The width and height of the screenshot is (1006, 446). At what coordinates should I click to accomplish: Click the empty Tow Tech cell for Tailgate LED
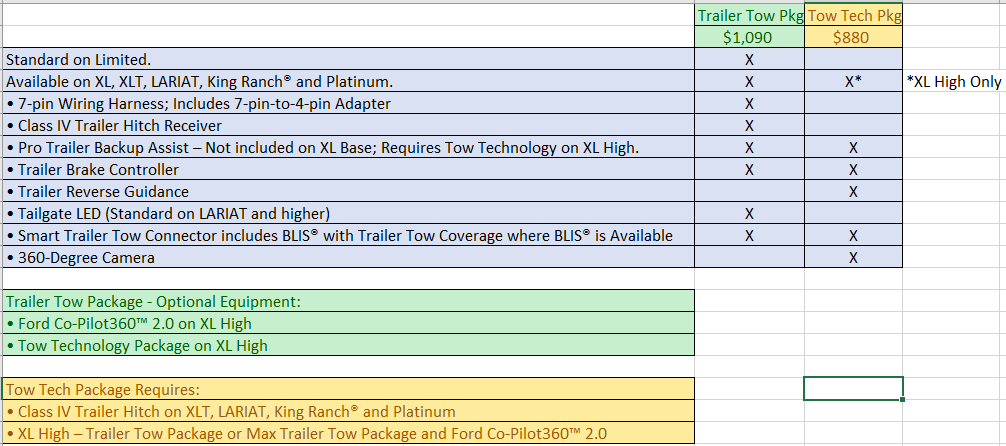pos(853,213)
